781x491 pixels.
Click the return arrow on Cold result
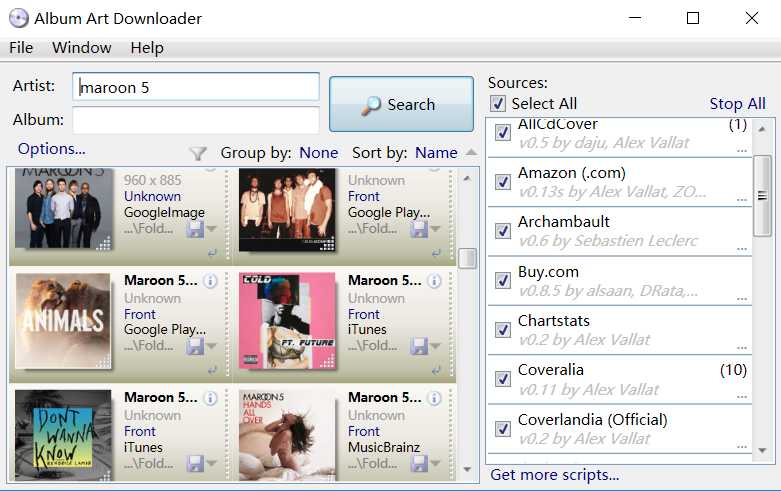point(436,370)
